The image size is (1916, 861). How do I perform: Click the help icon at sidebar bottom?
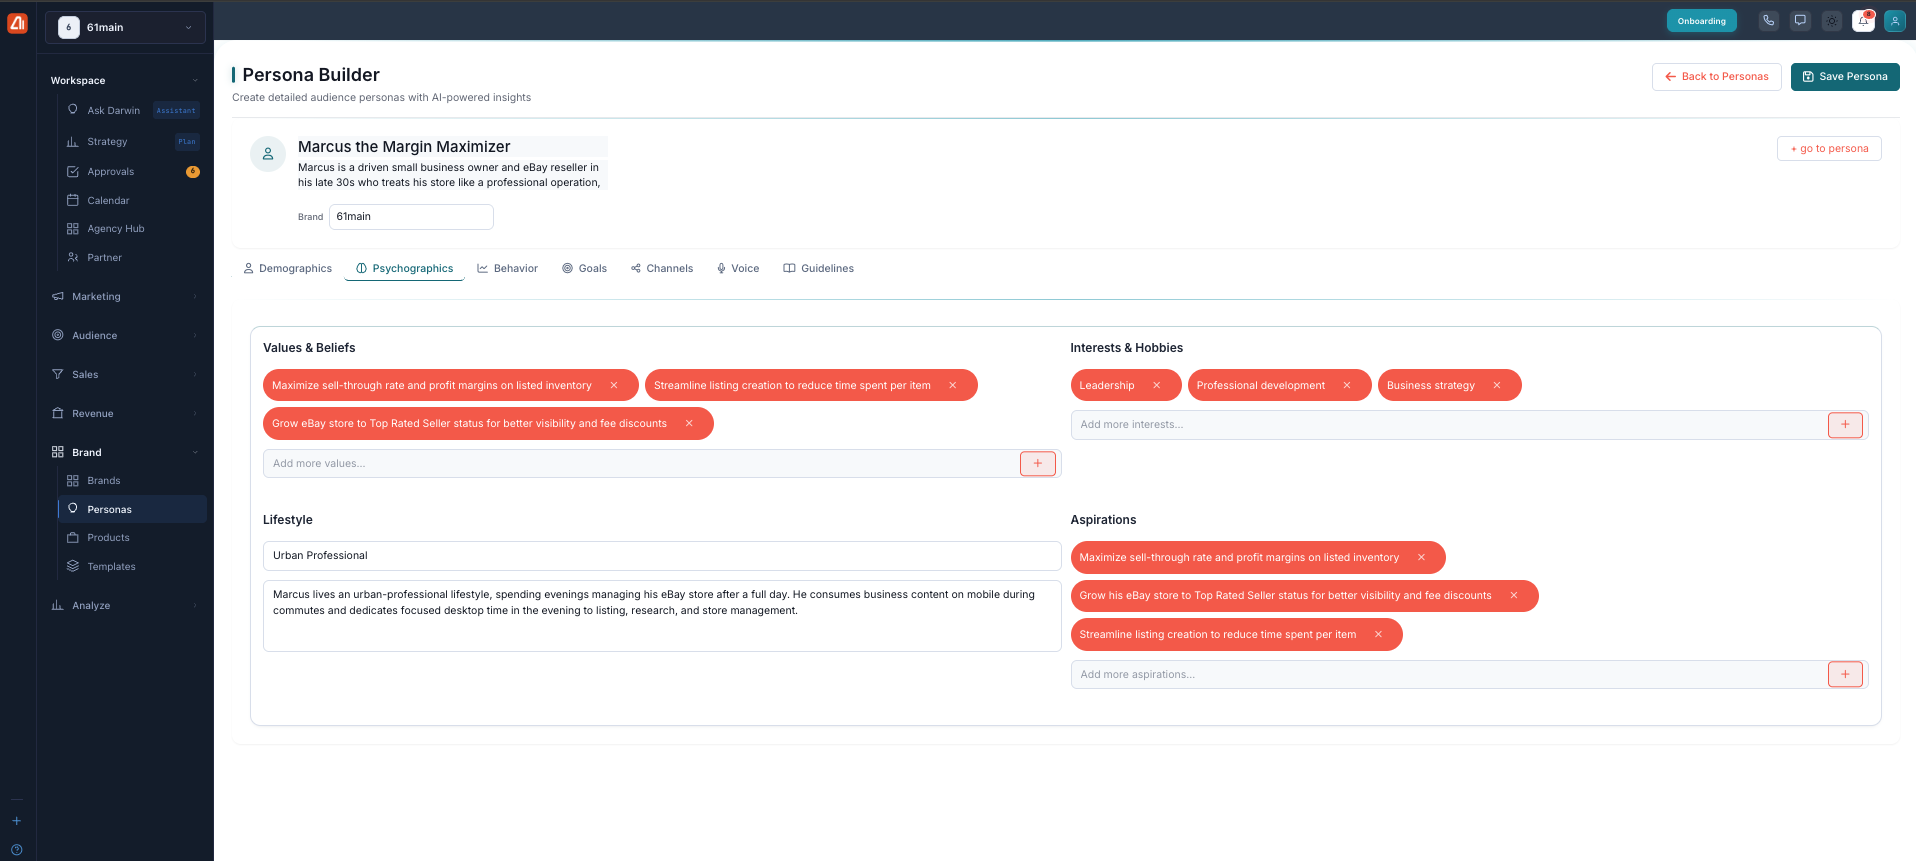tap(17, 850)
